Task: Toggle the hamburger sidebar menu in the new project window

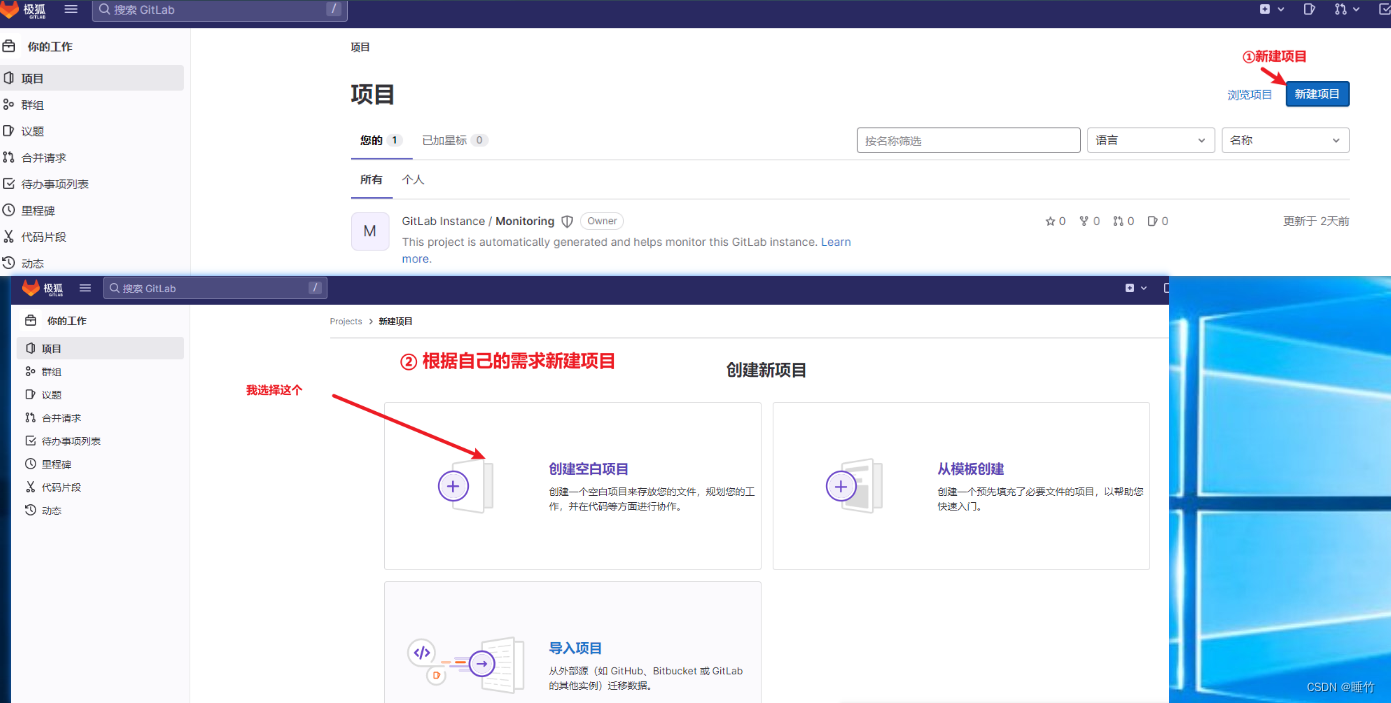Action: click(x=85, y=288)
